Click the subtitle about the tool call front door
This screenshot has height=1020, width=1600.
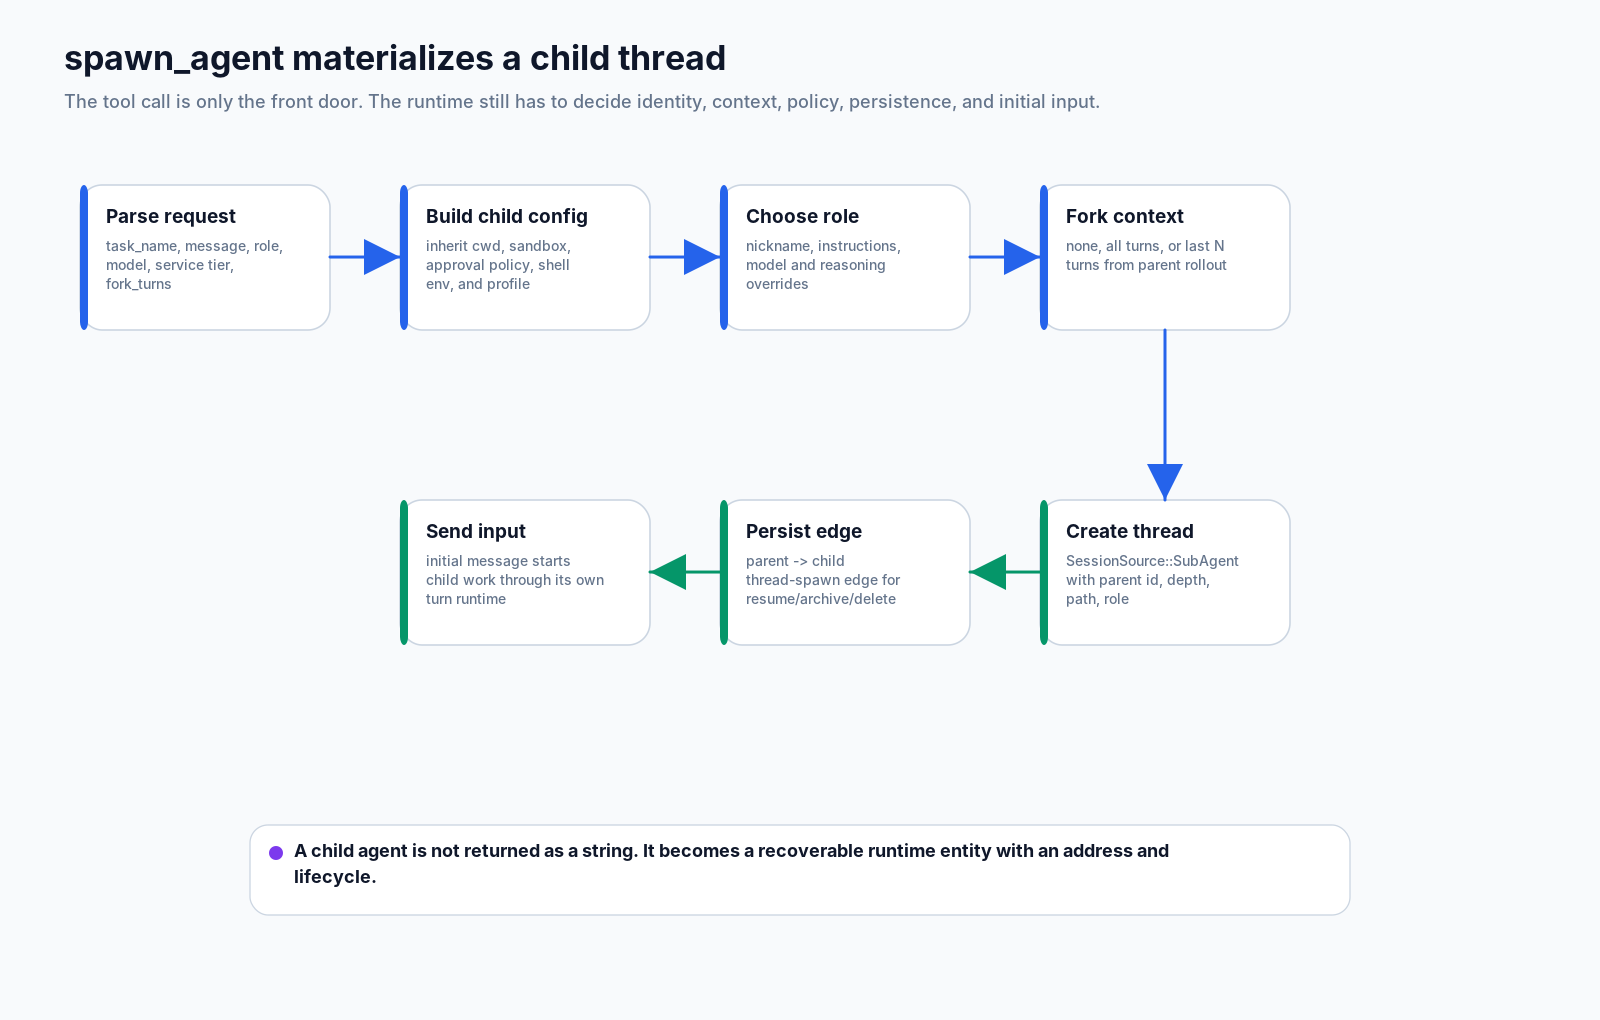582,101
